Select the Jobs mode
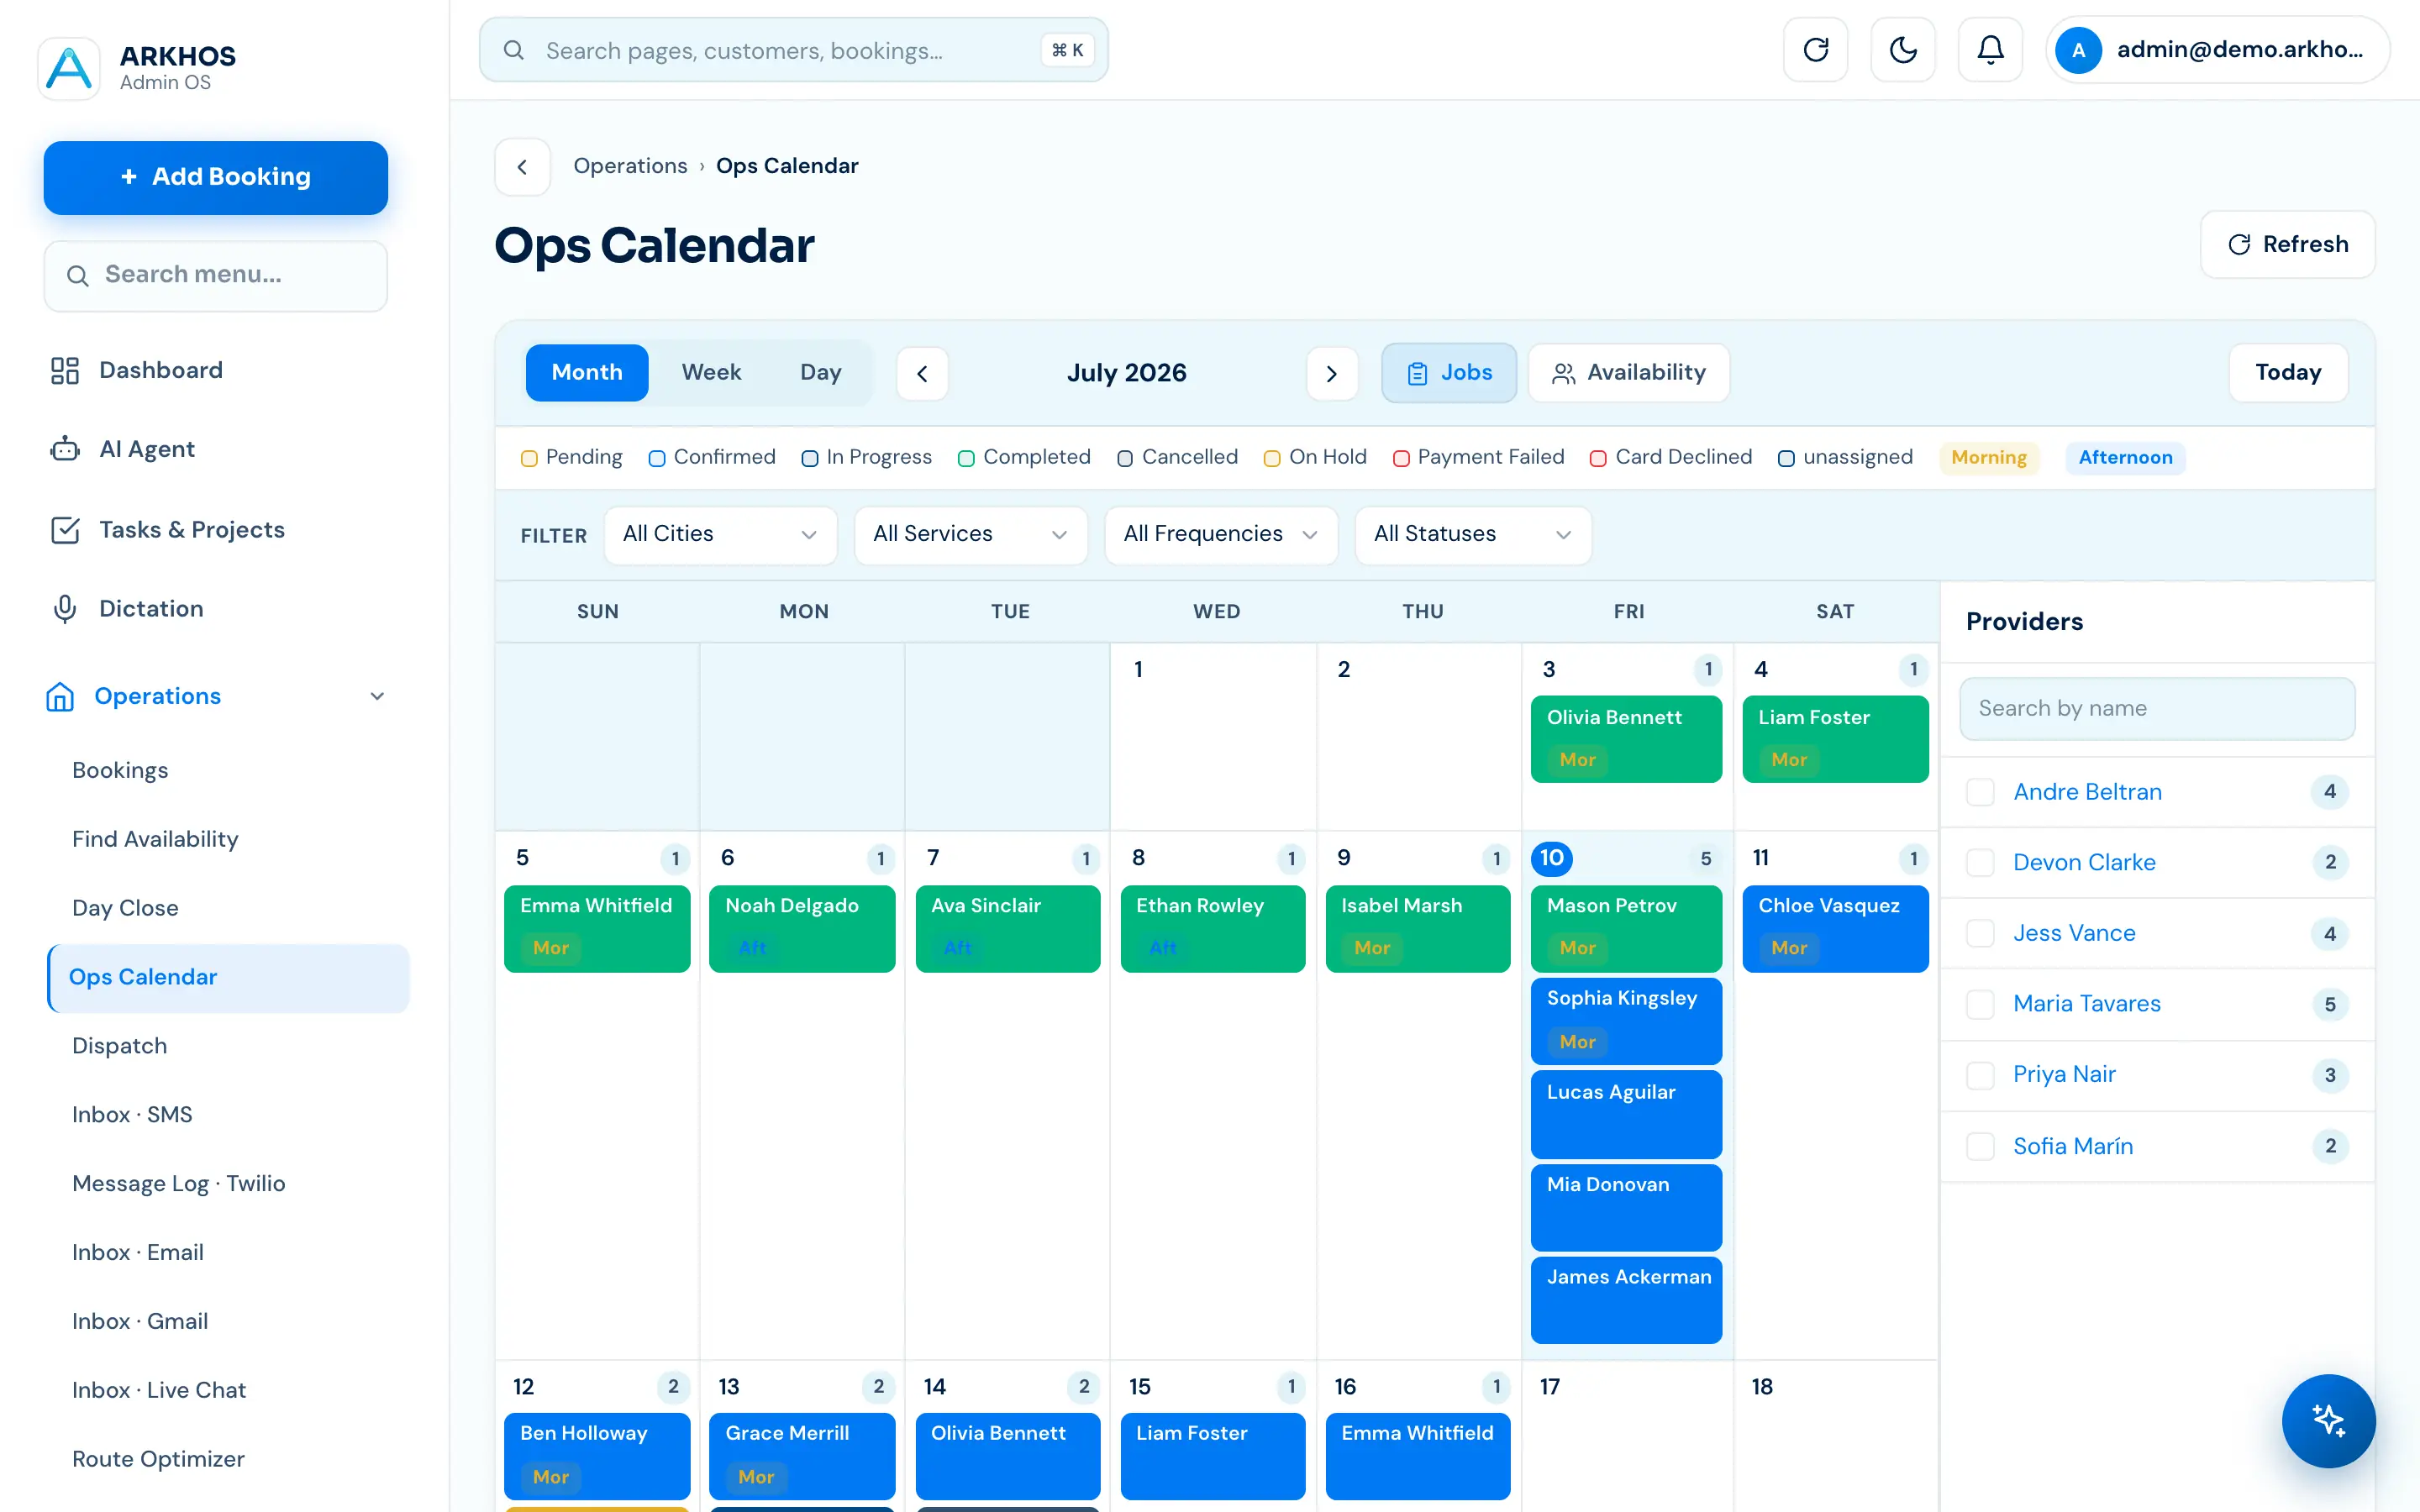Viewport: 2420px width, 1512px height. 1449,373
